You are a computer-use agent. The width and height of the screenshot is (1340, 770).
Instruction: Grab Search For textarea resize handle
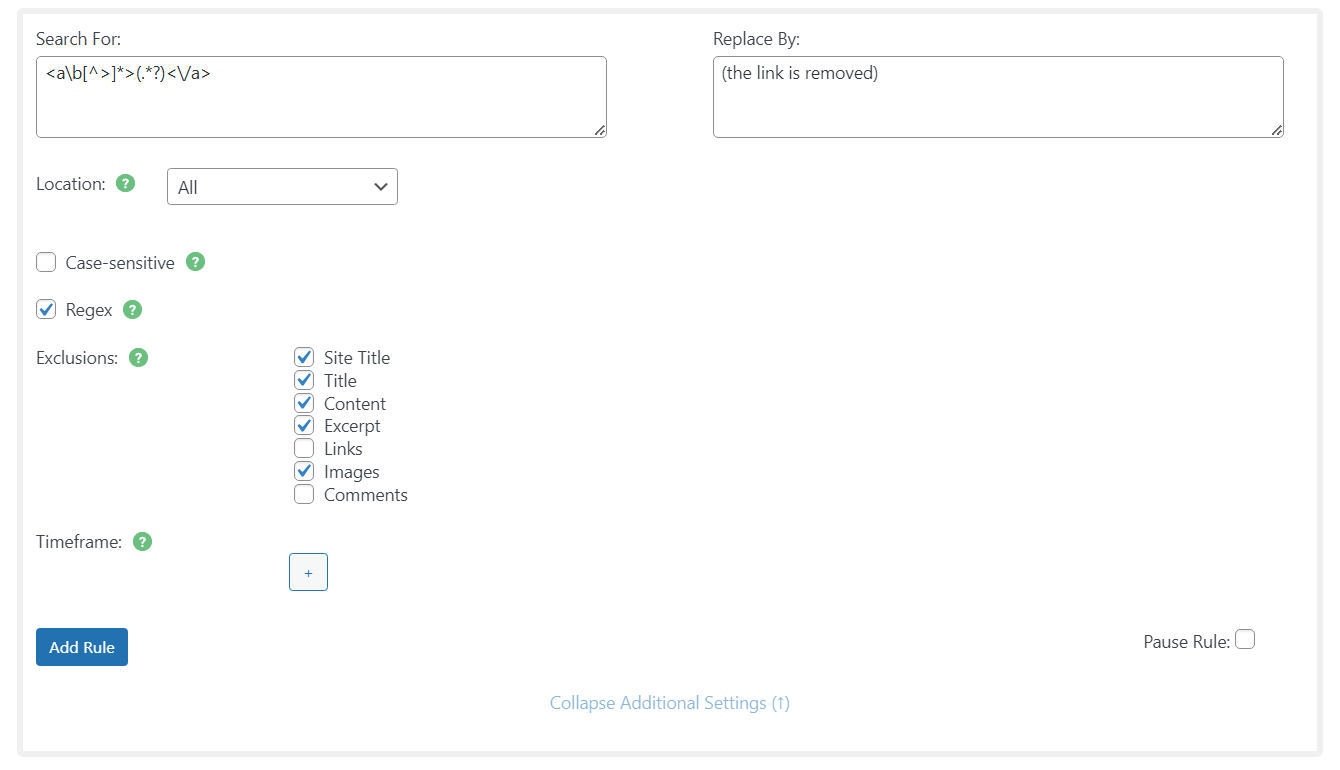point(599,130)
